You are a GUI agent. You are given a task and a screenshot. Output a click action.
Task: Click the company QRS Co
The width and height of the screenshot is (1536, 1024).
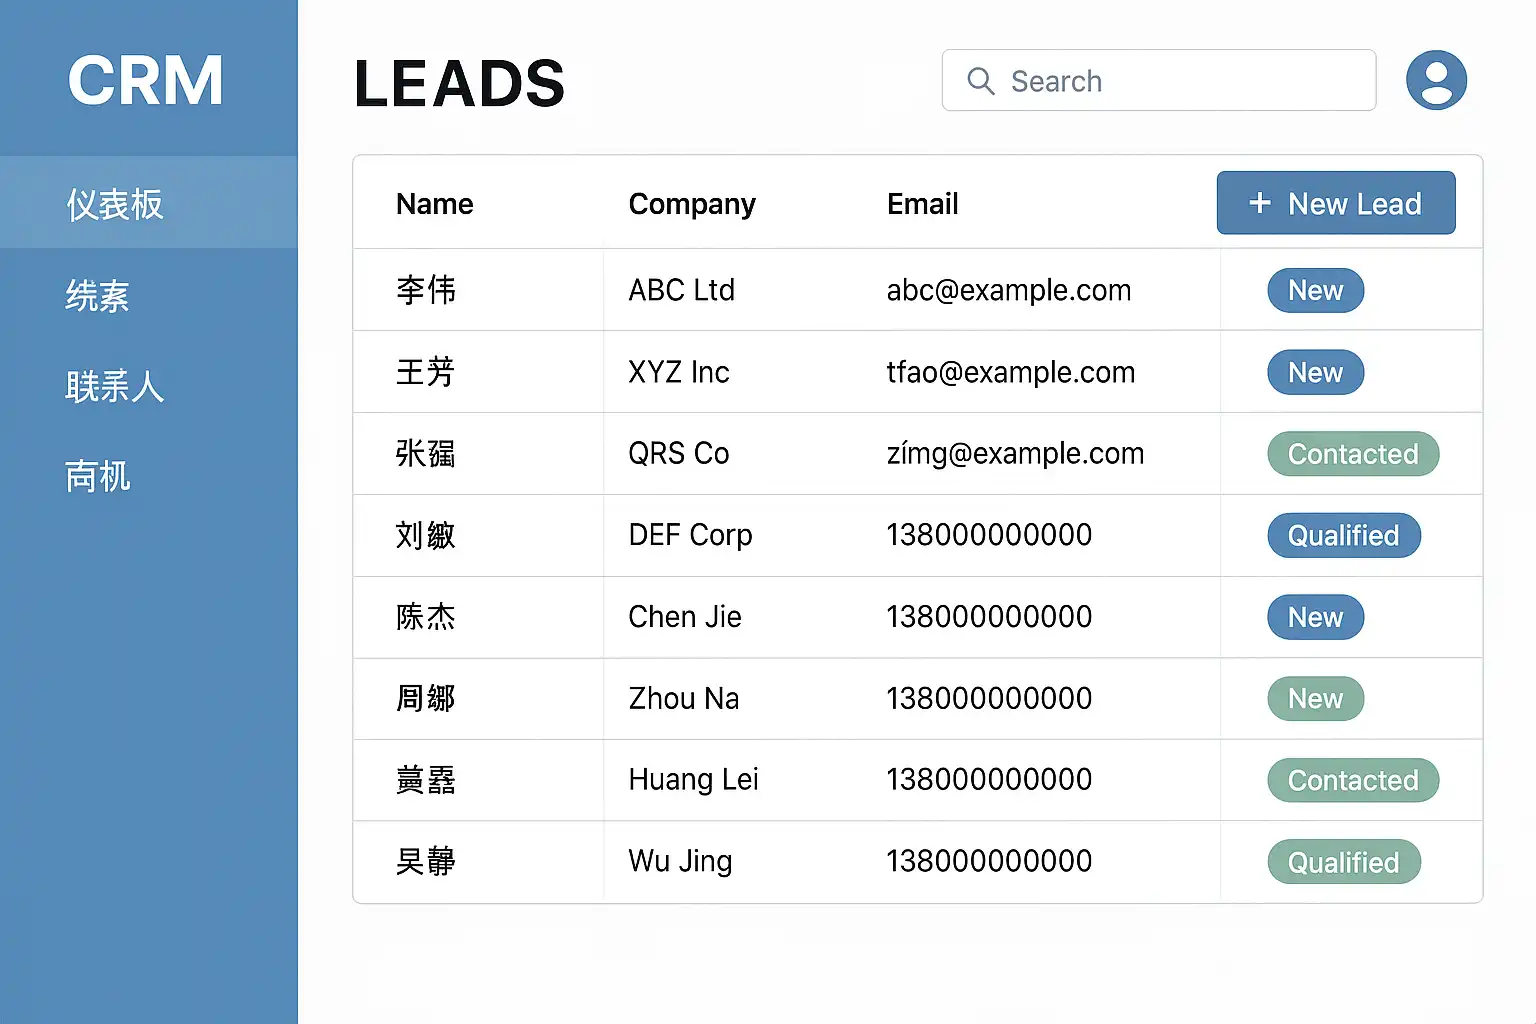coord(679,453)
